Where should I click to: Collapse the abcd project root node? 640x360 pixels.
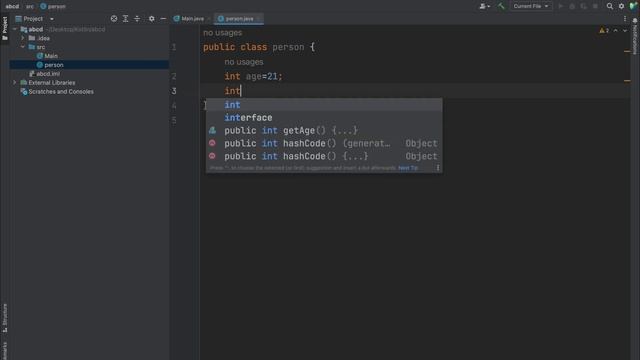pos(15,29)
